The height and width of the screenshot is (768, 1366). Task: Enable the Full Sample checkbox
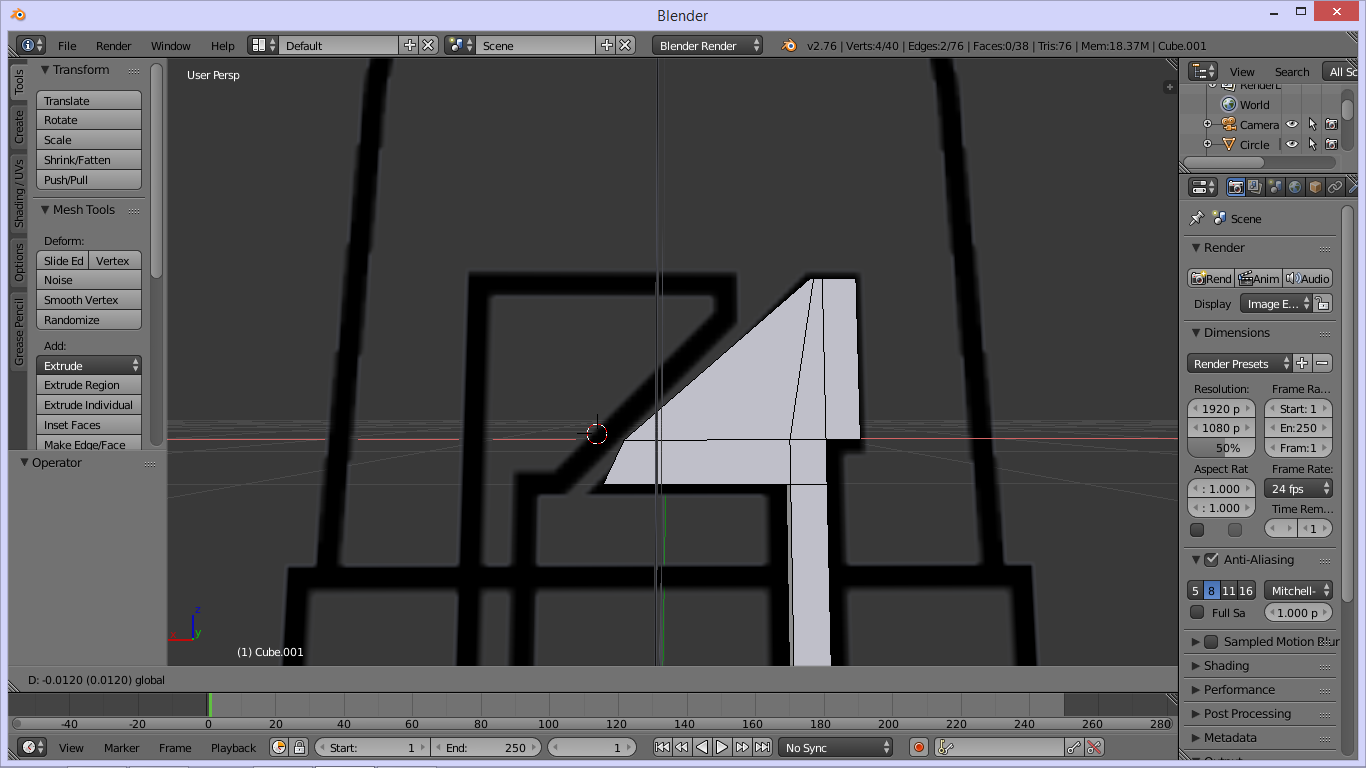click(x=1197, y=612)
